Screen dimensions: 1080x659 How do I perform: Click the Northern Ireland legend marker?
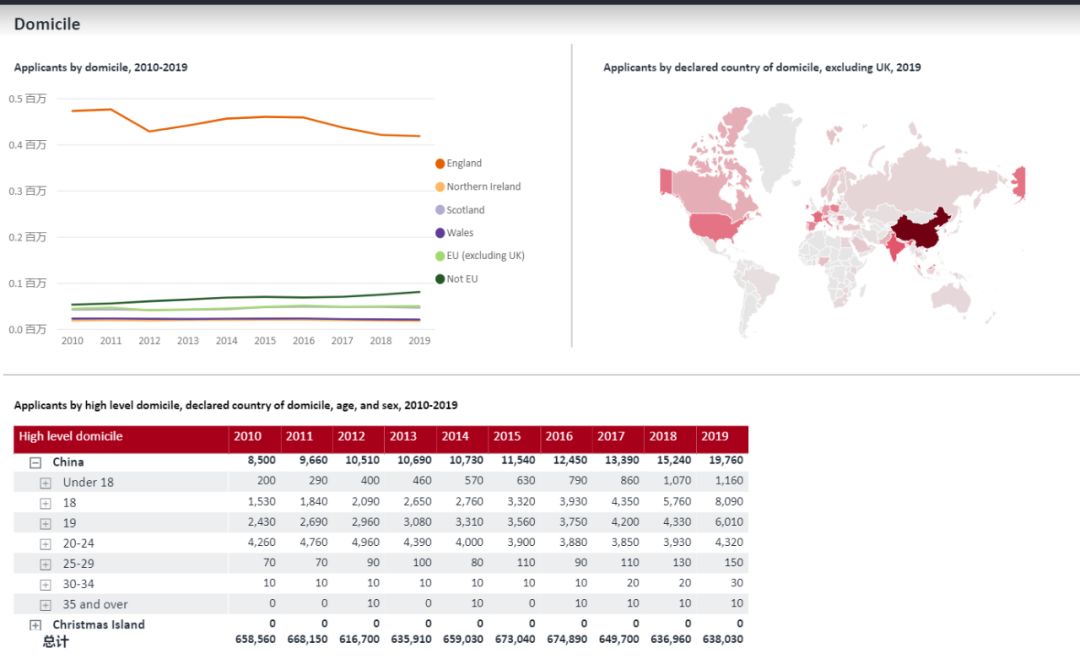click(440, 187)
